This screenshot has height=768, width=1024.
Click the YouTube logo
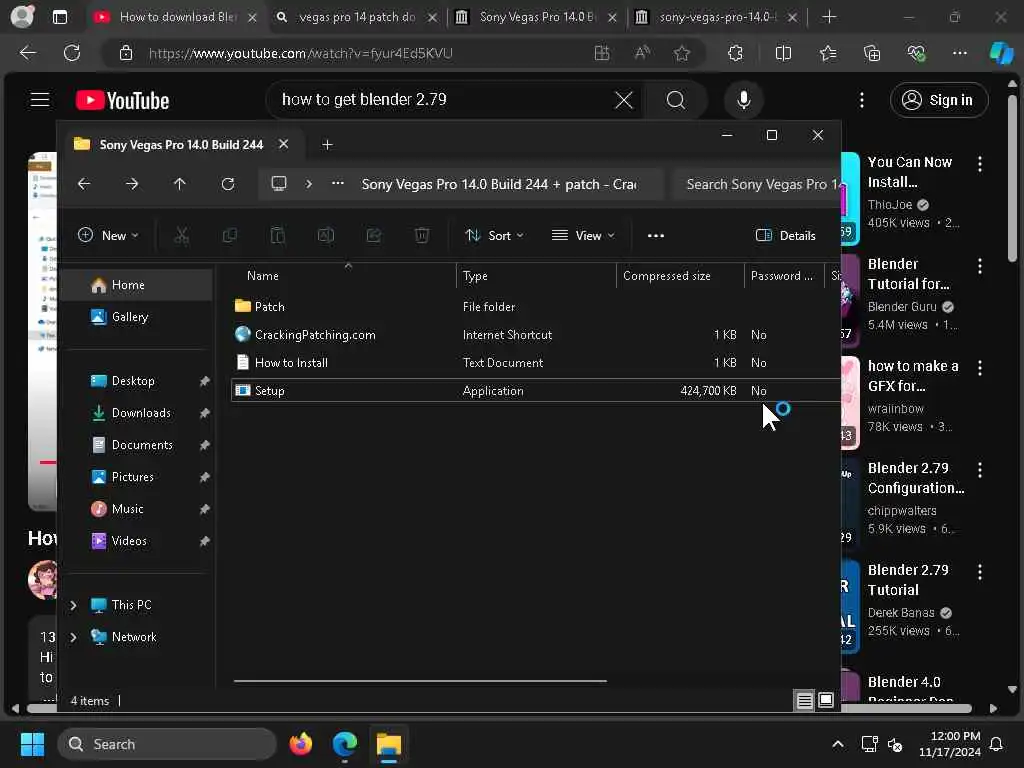(122, 100)
